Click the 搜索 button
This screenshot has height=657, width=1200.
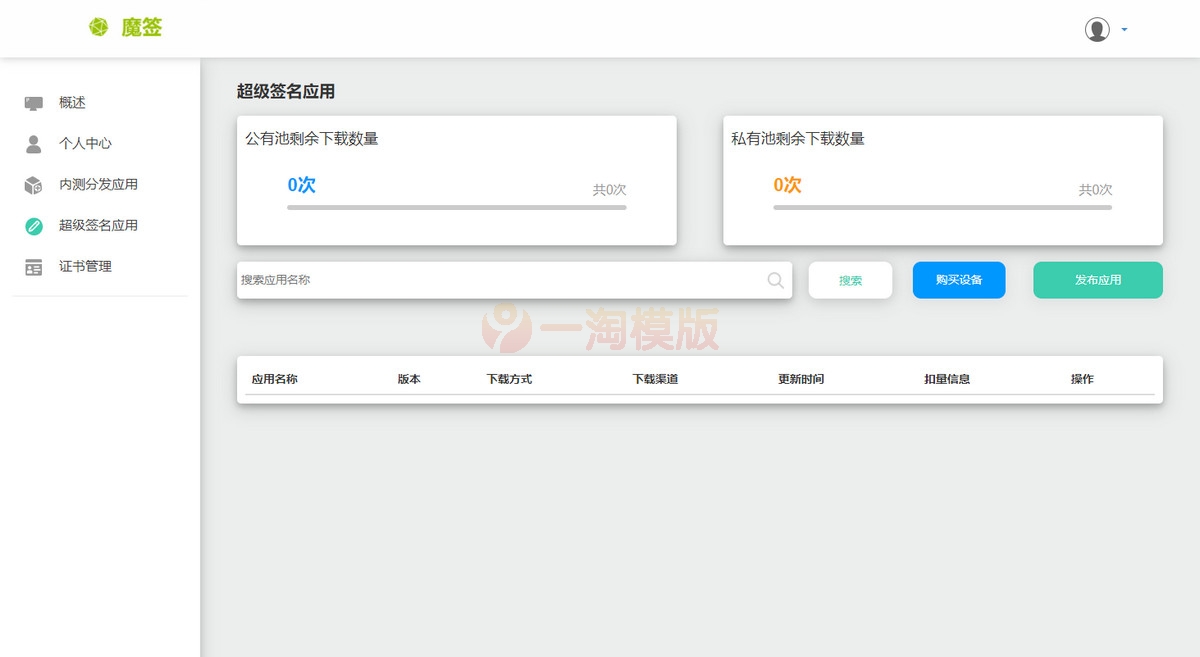850,280
